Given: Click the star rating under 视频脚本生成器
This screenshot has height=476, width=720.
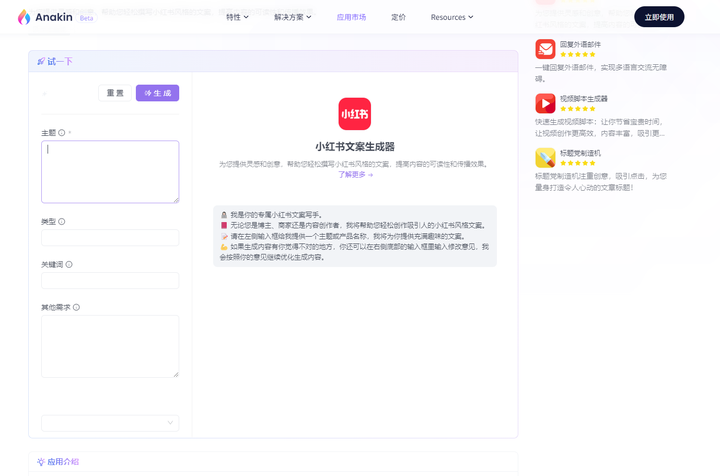Looking at the screenshot, I should tap(578, 109).
